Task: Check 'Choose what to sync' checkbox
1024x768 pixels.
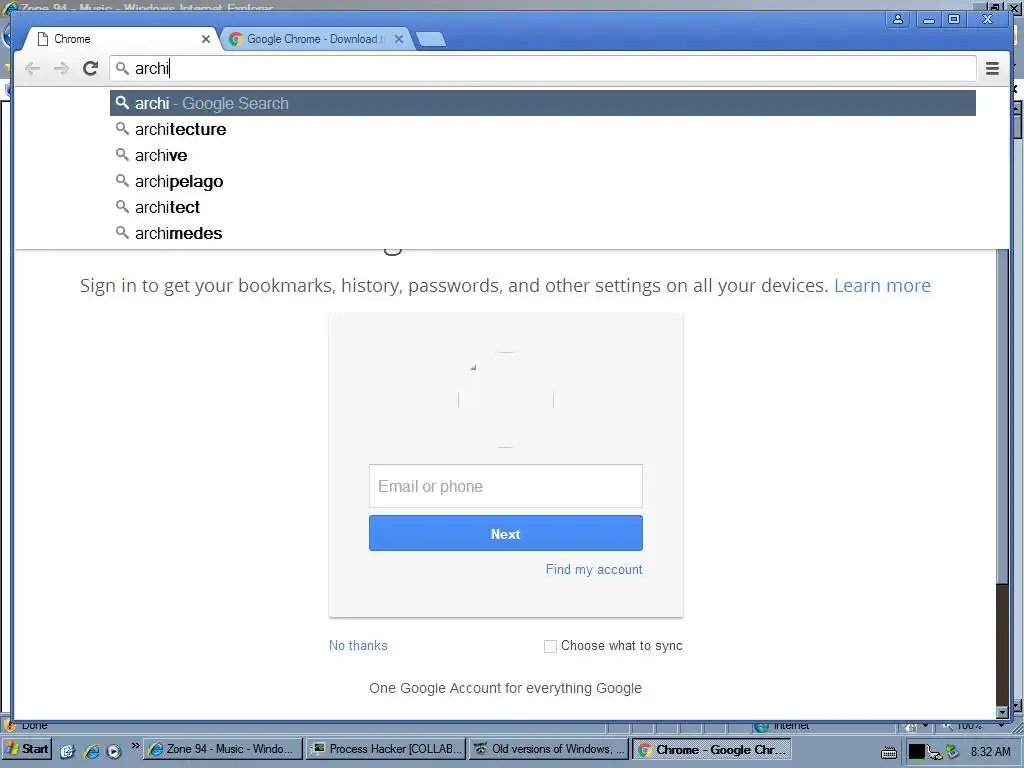Action: 550,646
